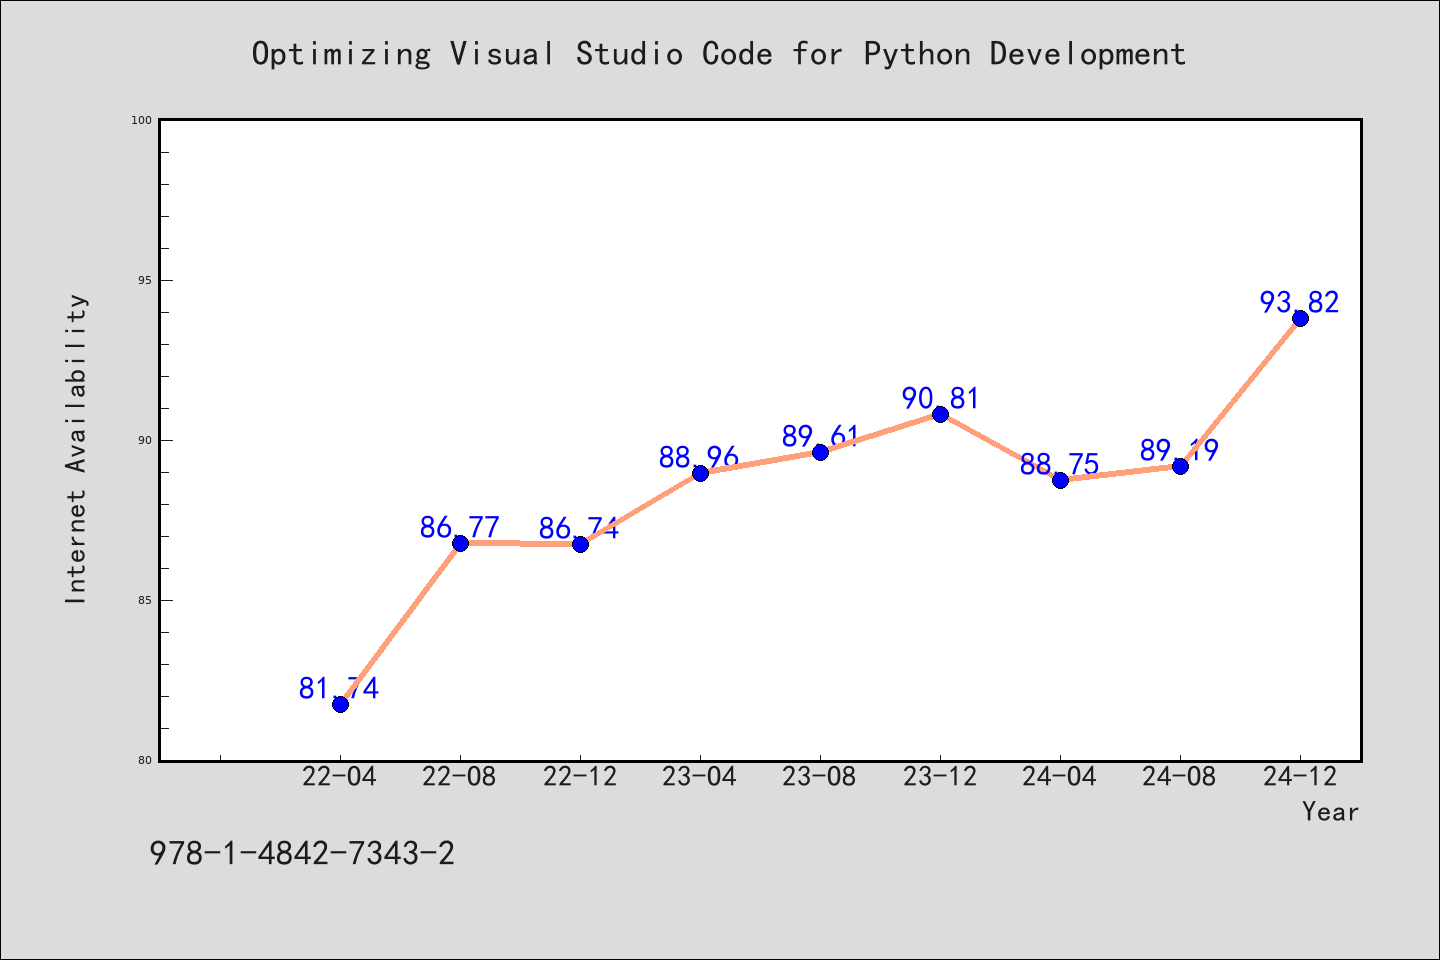The image size is (1440, 960).
Task: Click the ISBN text '978-1-4842-7343-2'
Action: pos(302,853)
